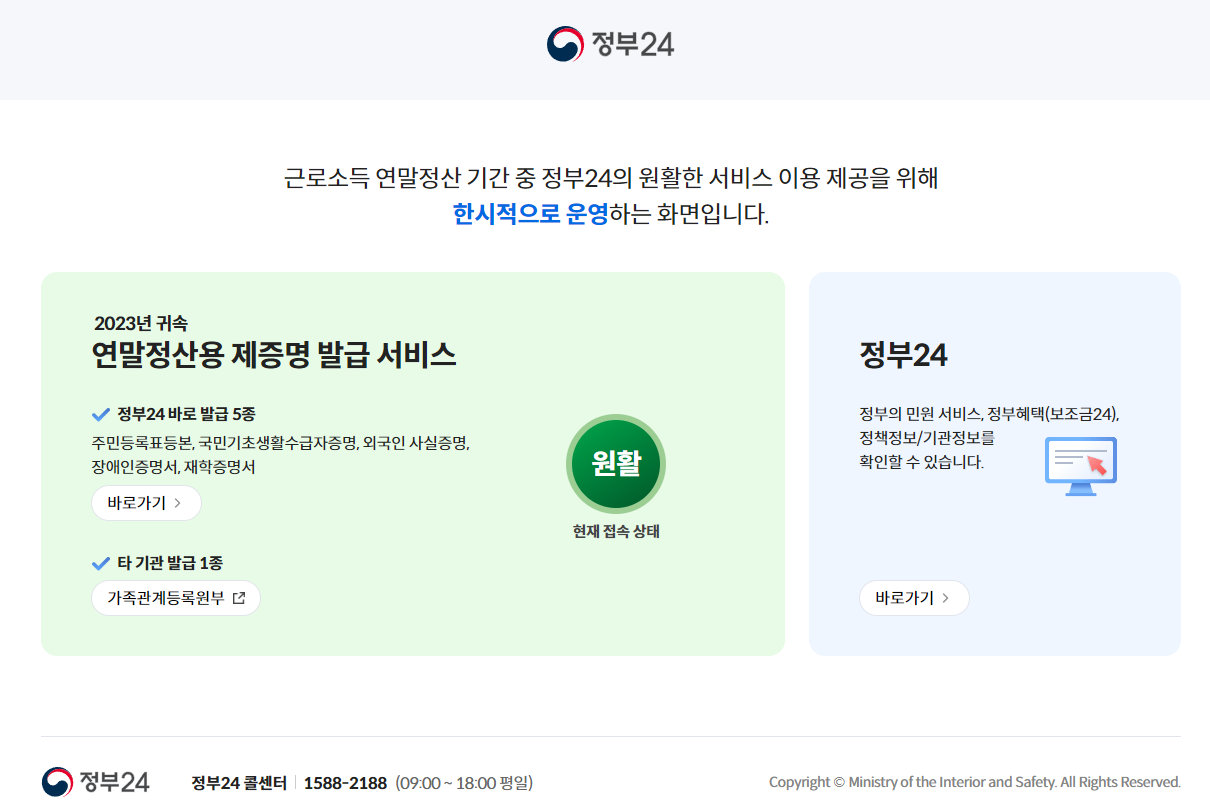Screen dimensions: 1210x806
Task: Click the 정부24 콜센터 label in the footer
Action: click(x=239, y=783)
